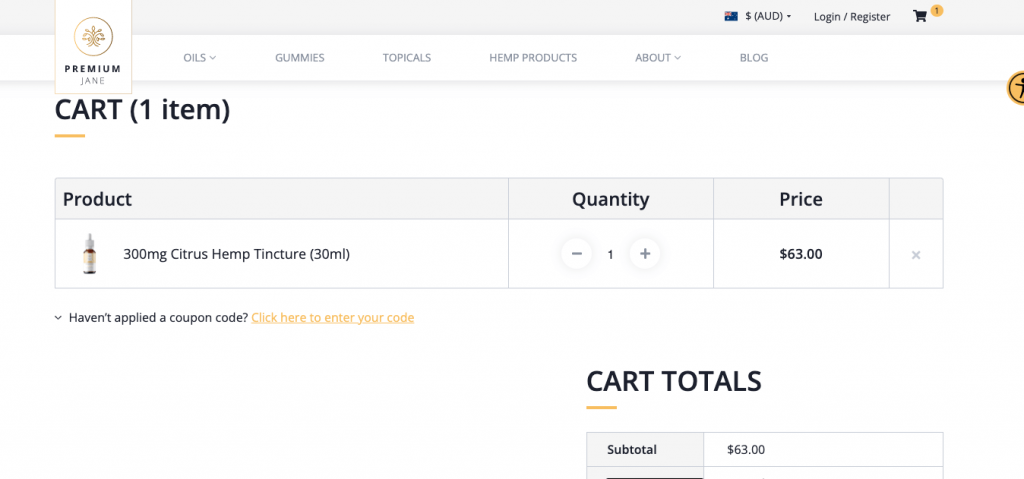Open the accessibility widget icon

1016,88
